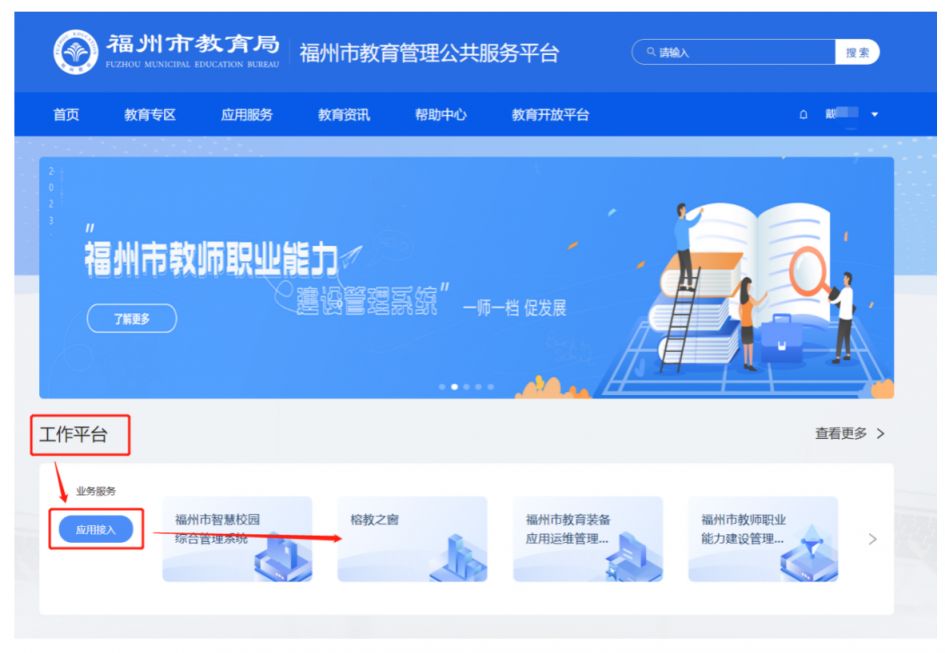Click the Fuzhou Education Bureau logo
Screen dimensions: 945x653
pyautogui.click(x=75, y=52)
